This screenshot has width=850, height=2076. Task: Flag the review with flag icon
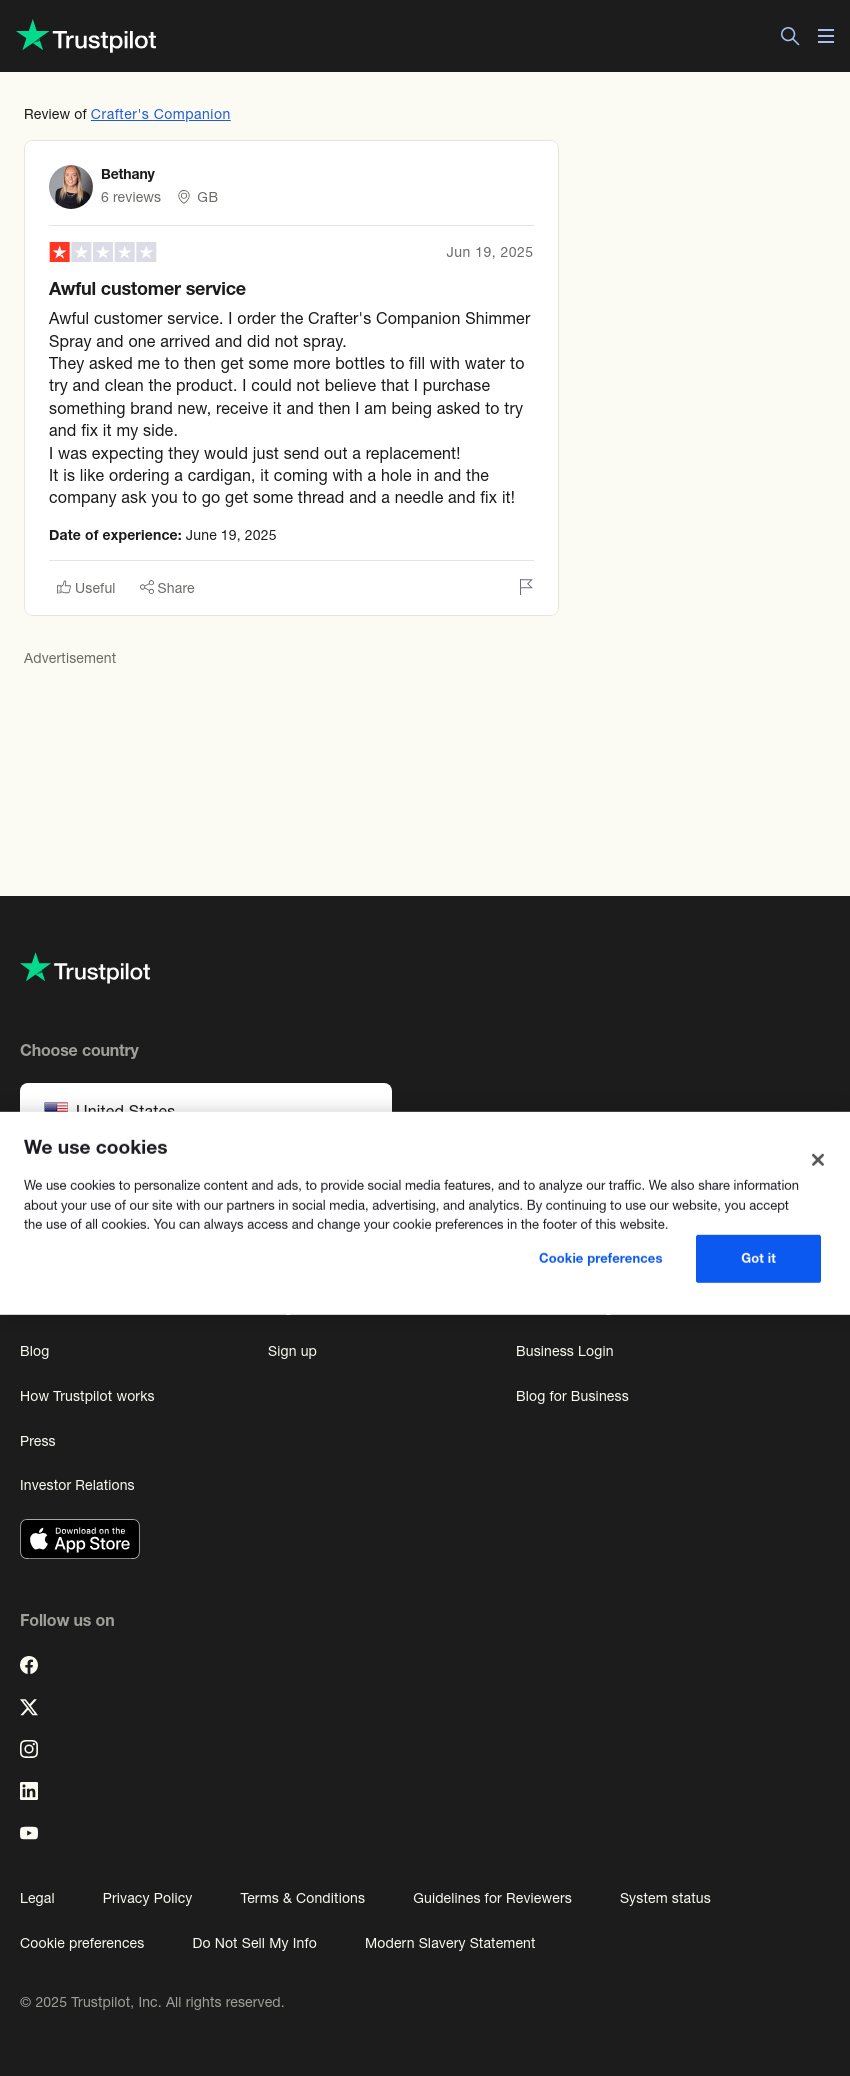[x=526, y=587]
